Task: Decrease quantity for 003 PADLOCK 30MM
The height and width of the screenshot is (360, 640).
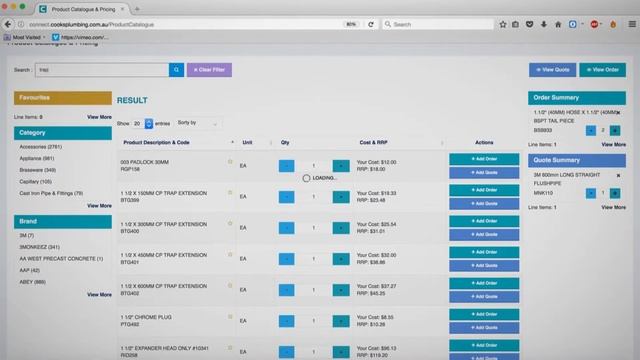Action: tap(287, 166)
